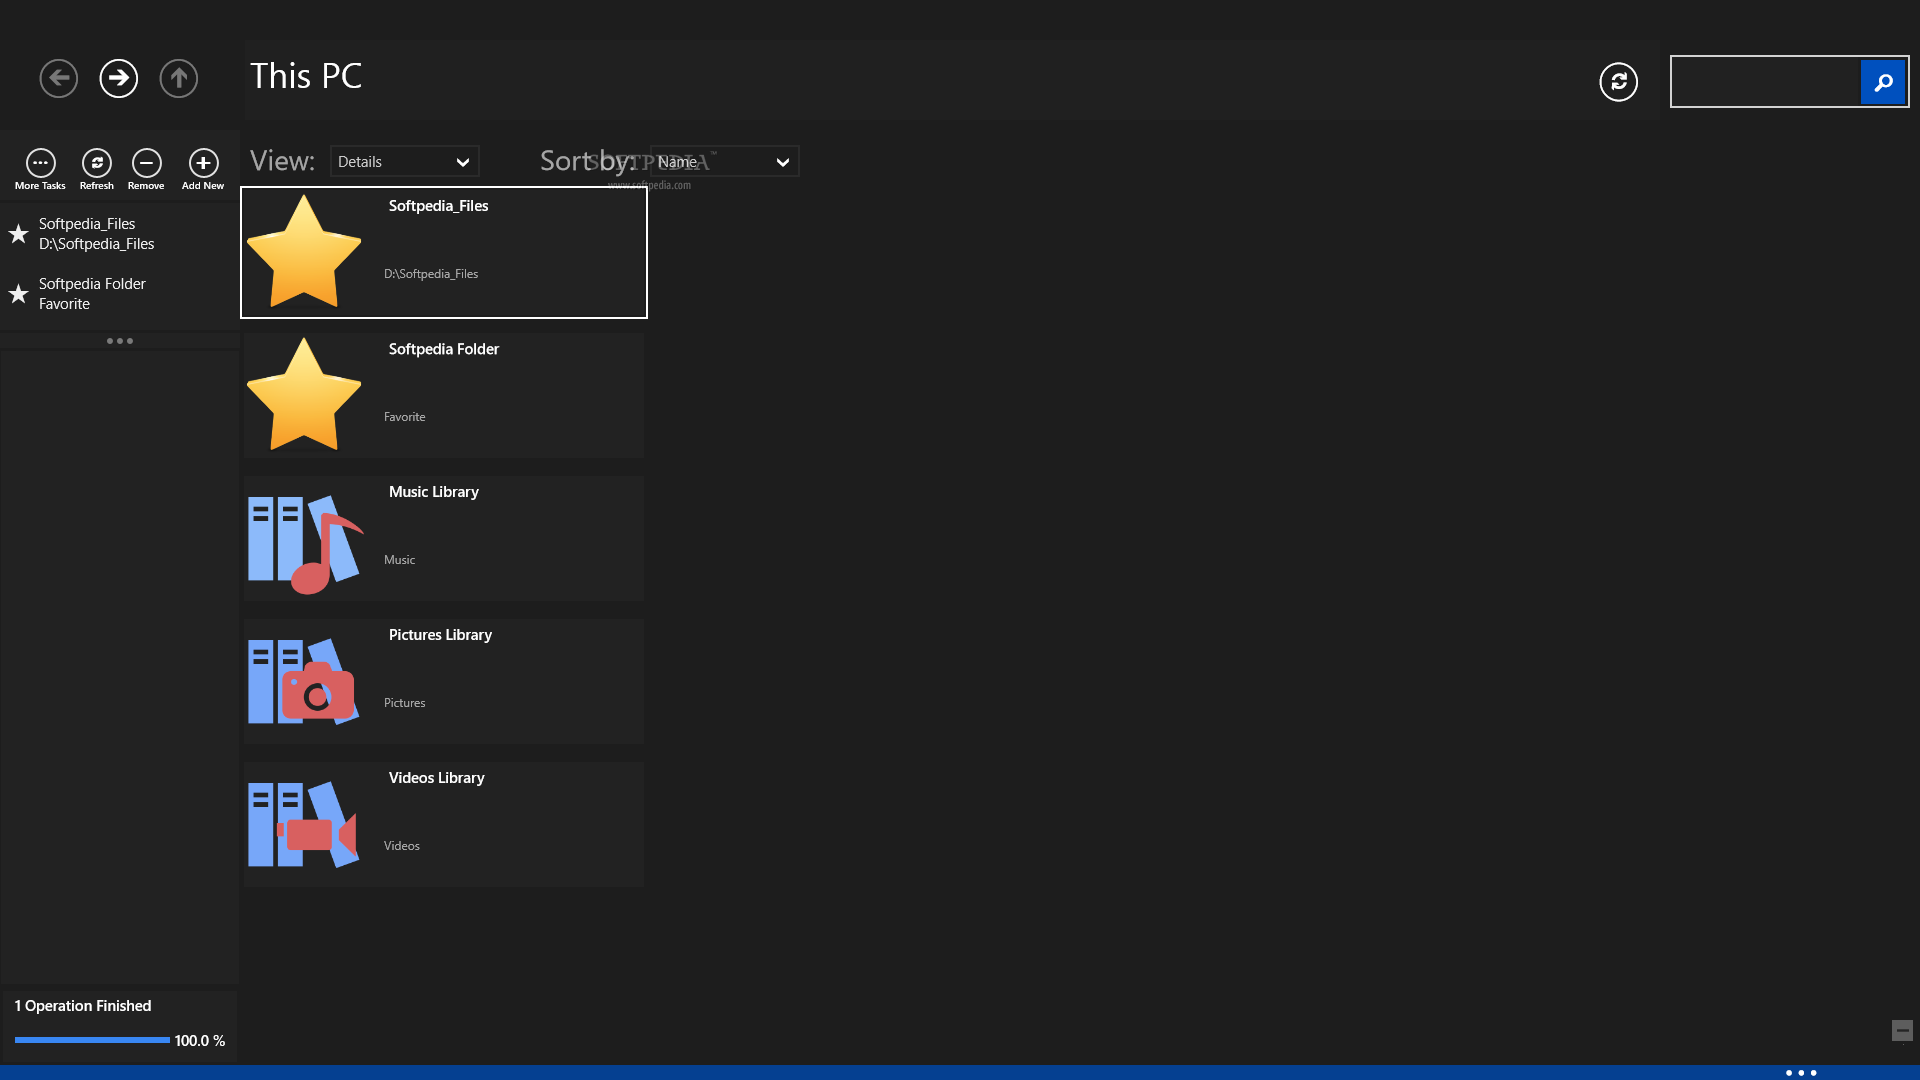This screenshot has height=1080, width=1920.
Task: Go back using the back arrow
Action: pyautogui.click(x=59, y=78)
